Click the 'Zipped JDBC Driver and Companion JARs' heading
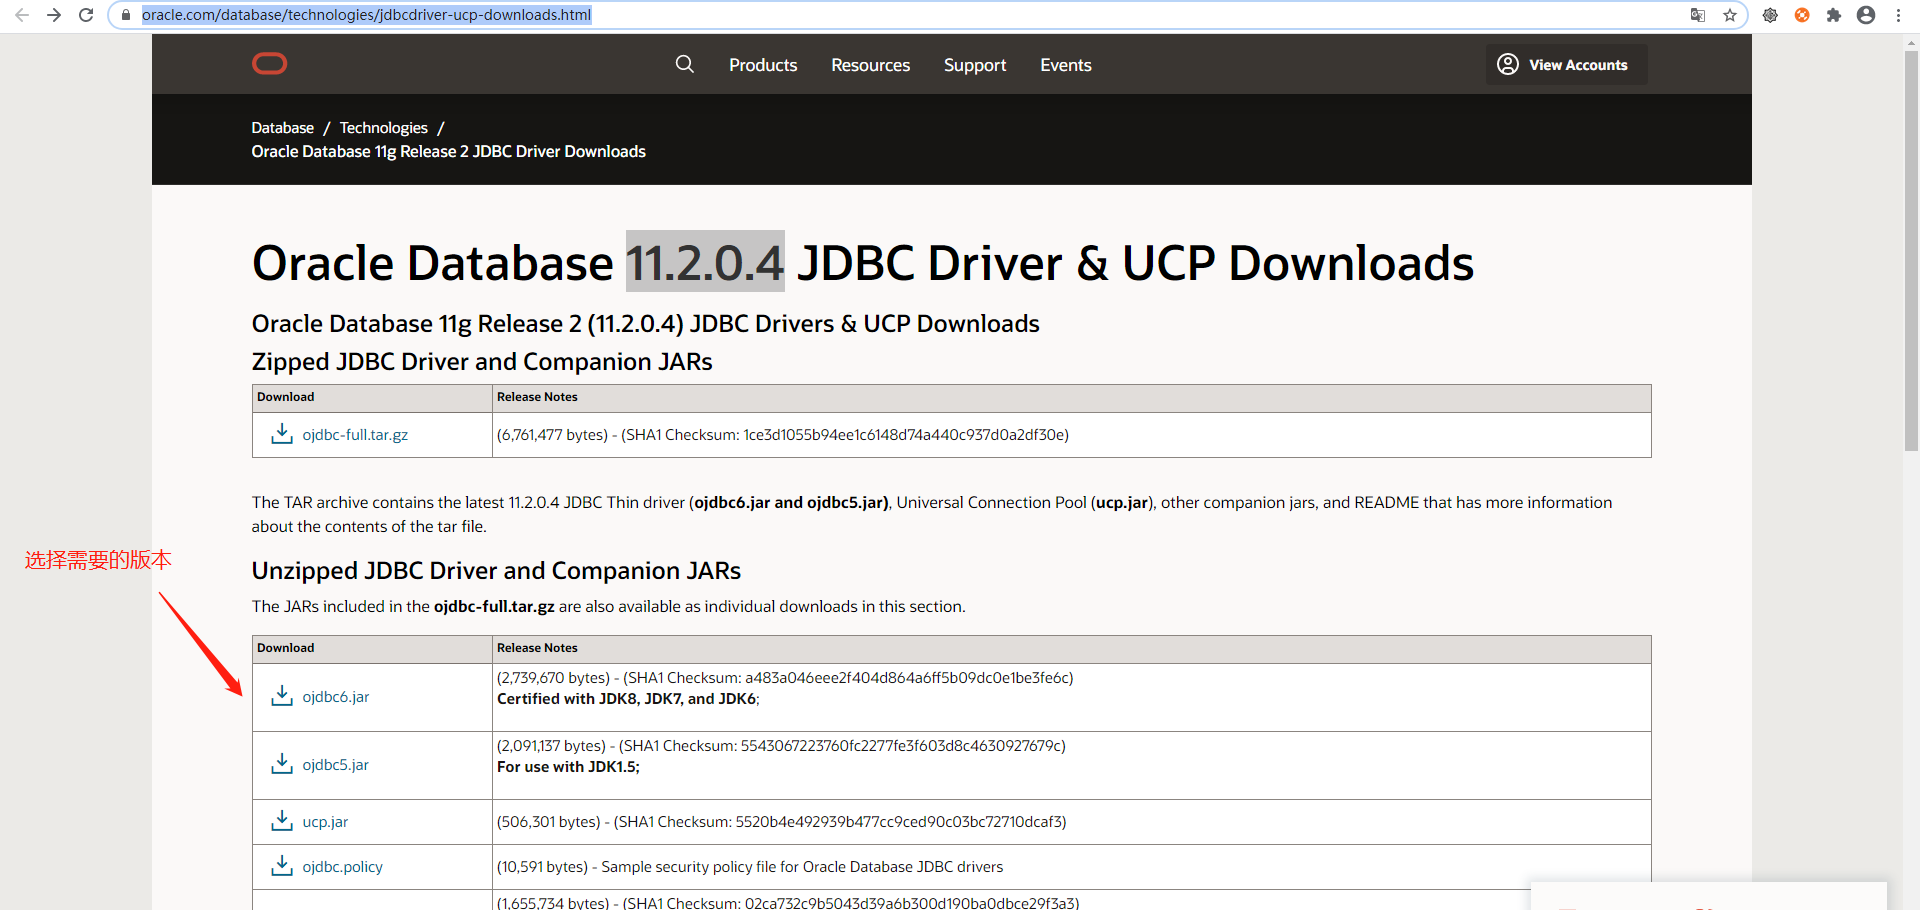 point(482,362)
